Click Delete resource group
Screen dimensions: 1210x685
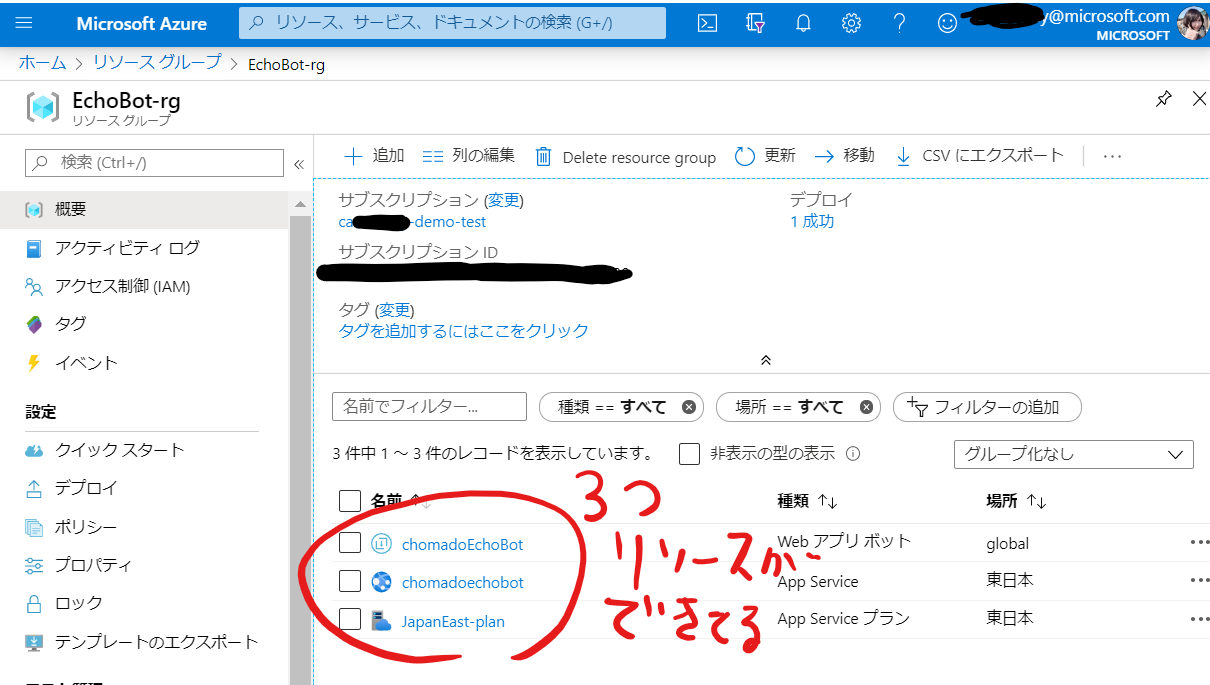(x=626, y=157)
